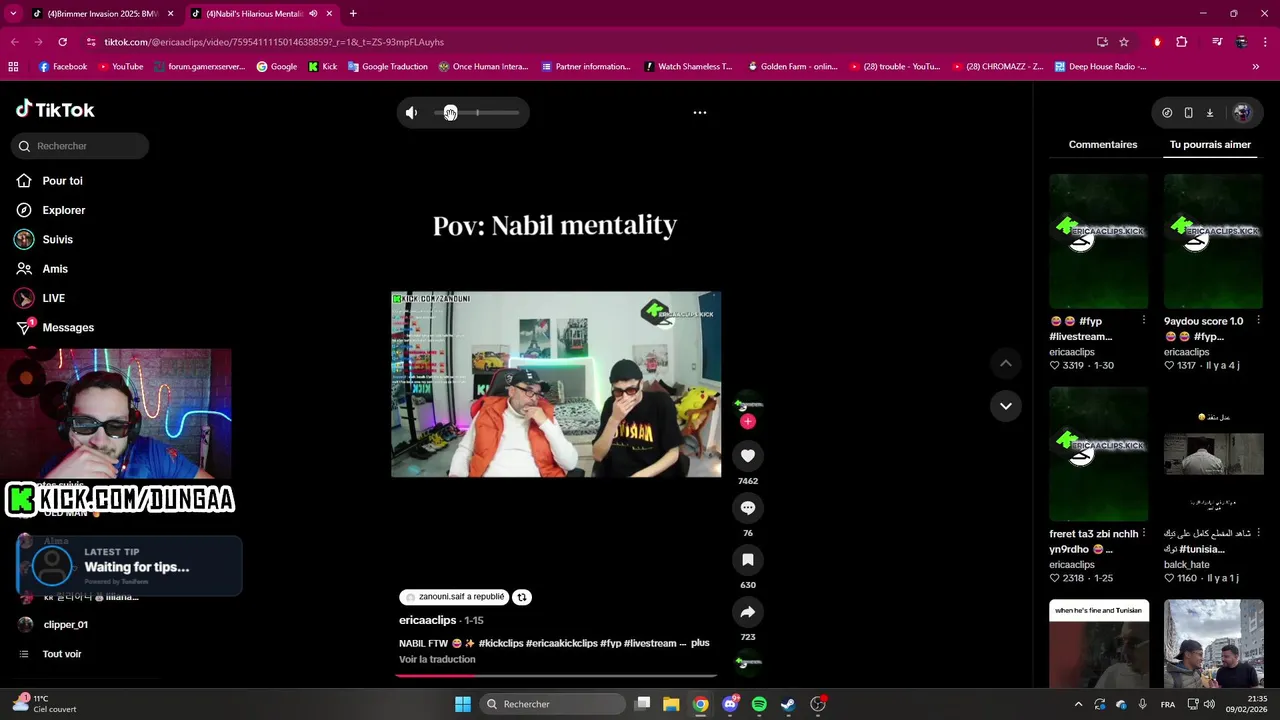Switch to Commentaires tab

[x=1102, y=145]
